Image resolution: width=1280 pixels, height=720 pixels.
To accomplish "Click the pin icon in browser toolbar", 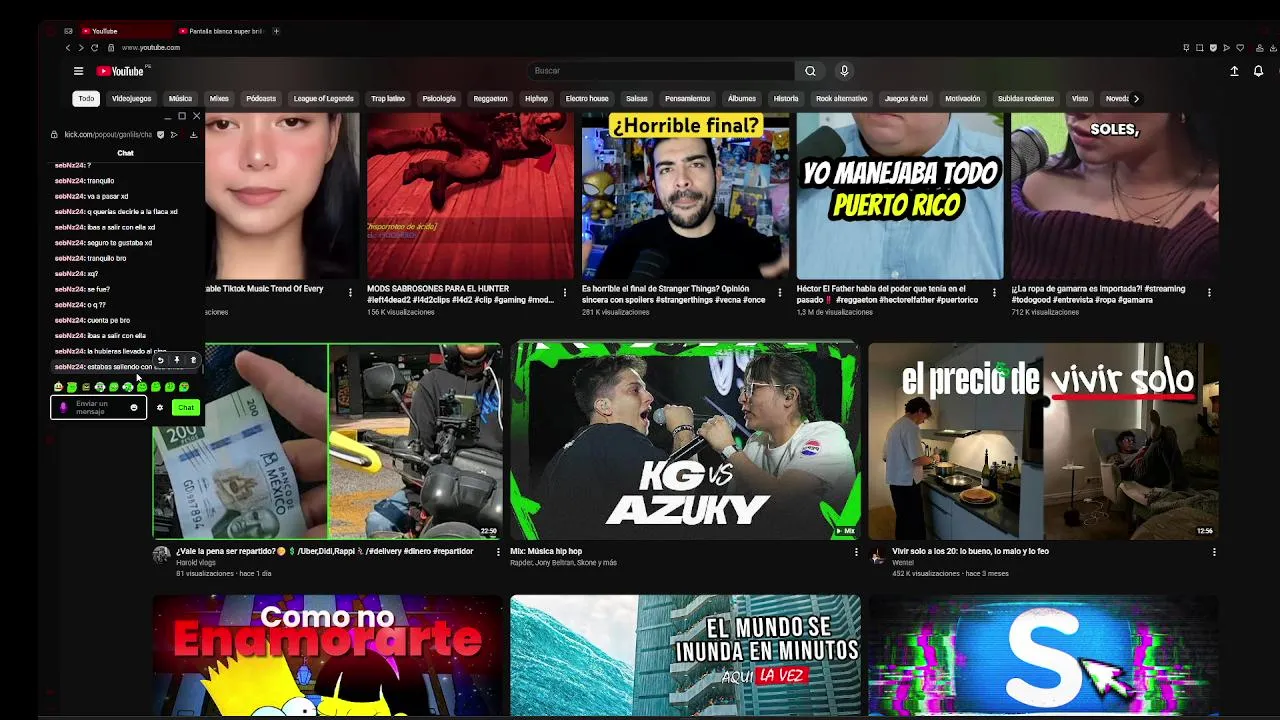I will tap(1186, 47).
